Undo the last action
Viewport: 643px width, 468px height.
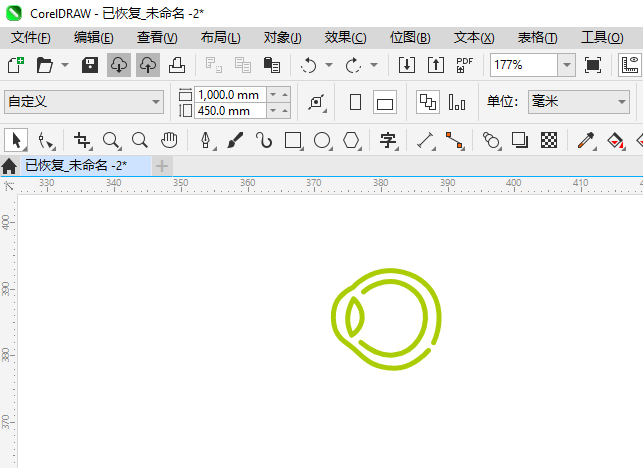[308, 65]
